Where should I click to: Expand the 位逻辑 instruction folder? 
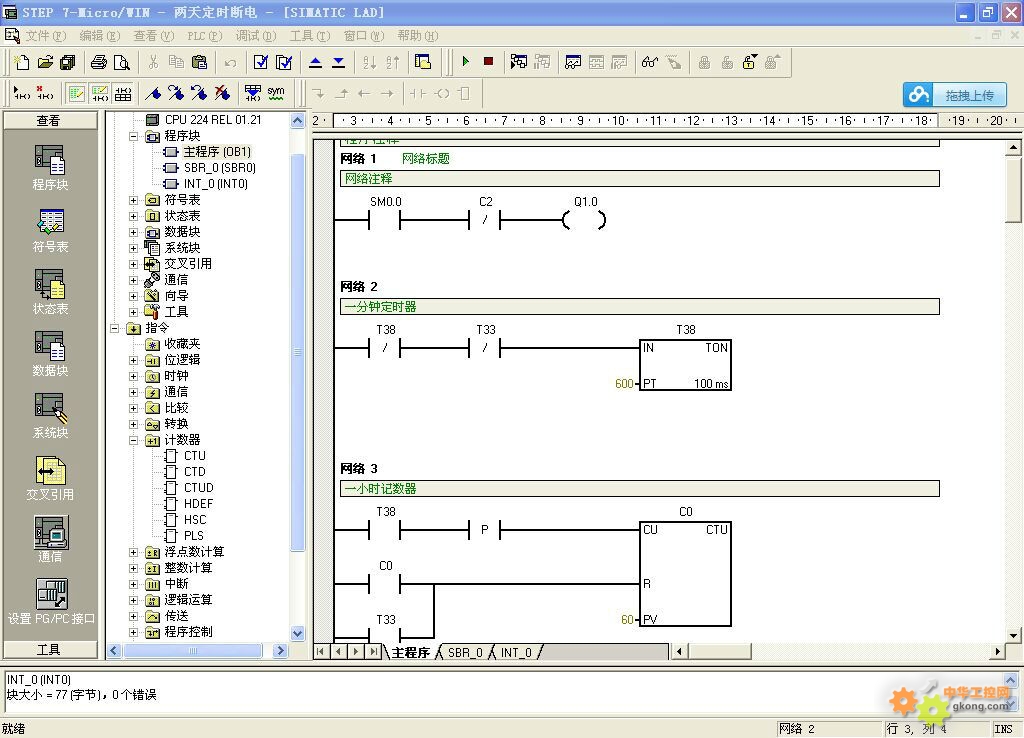(133, 360)
